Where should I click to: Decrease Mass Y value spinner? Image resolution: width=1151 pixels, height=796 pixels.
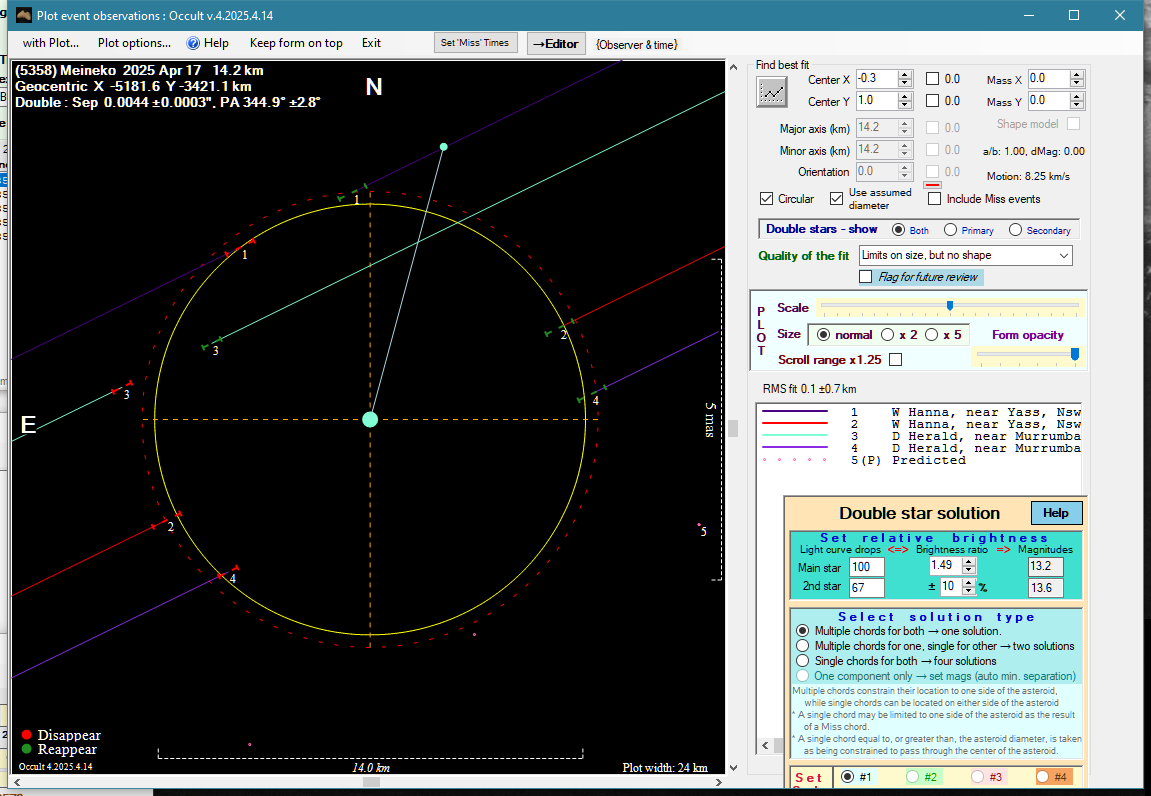click(1077, 105)
